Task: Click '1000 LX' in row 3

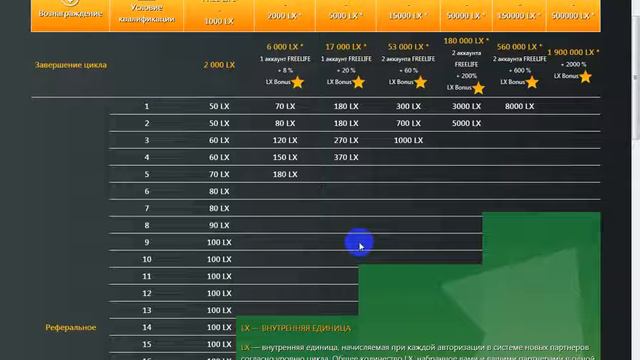Action: pyautogui.click(x=408, y=140)
